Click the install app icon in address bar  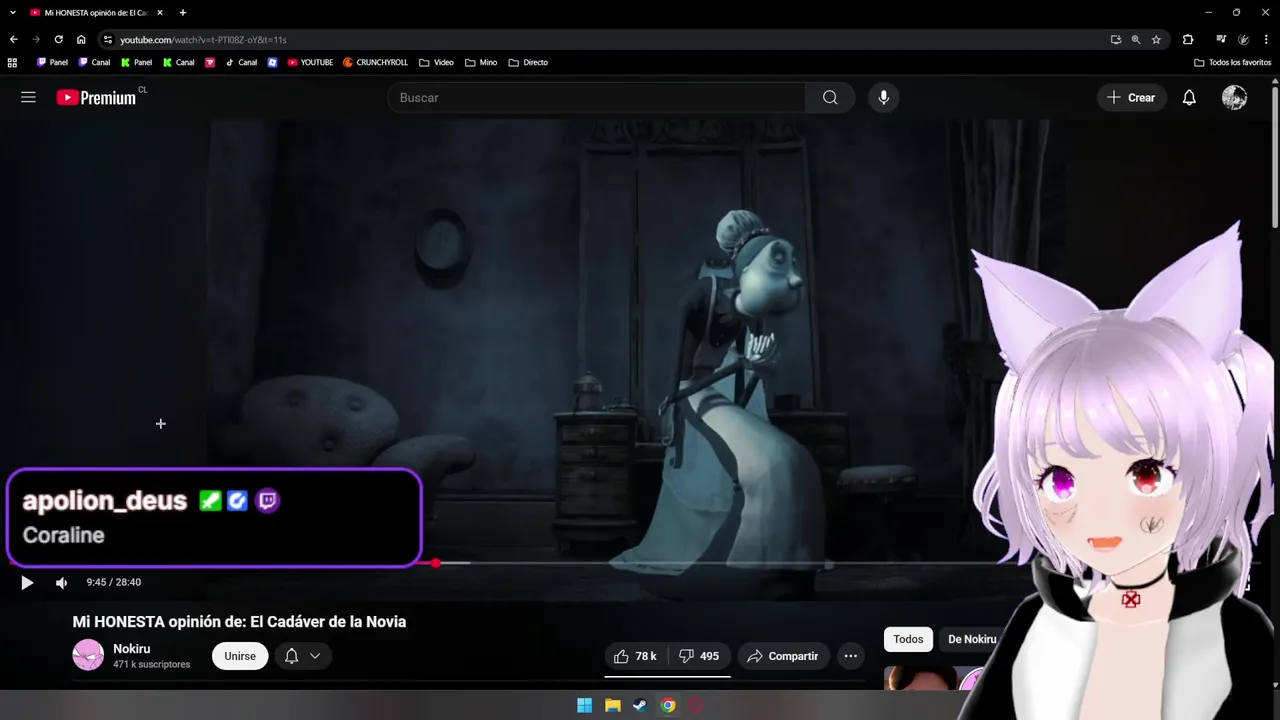1116,39
